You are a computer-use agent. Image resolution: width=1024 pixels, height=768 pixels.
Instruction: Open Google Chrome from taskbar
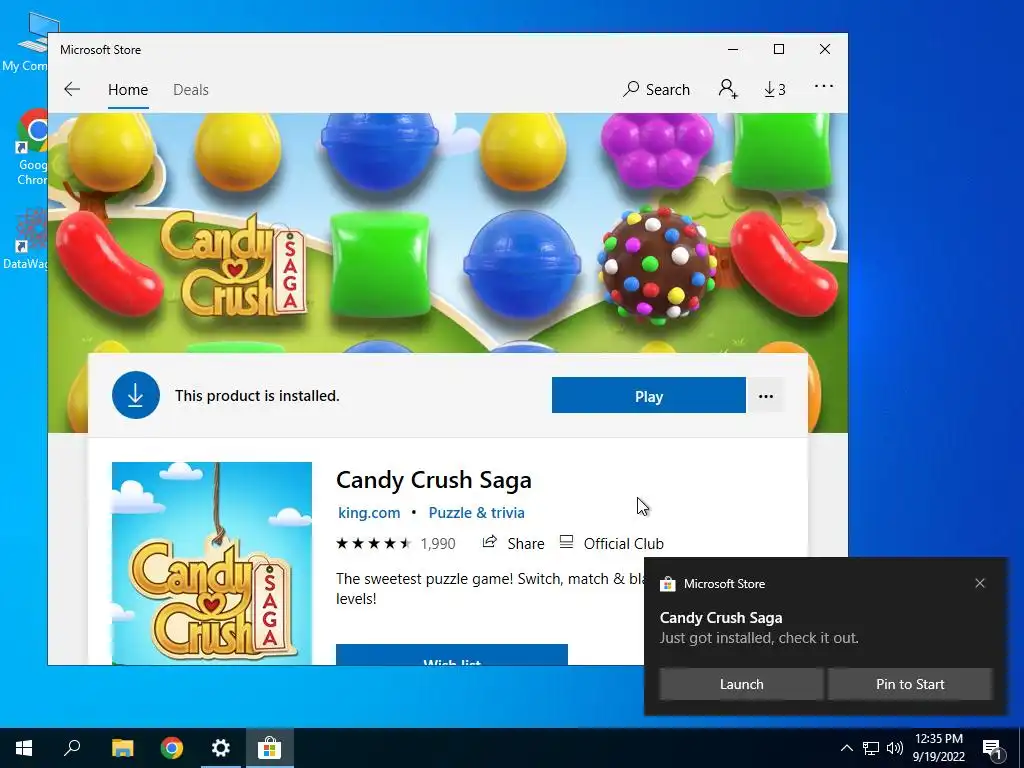[x=172, y=748]
